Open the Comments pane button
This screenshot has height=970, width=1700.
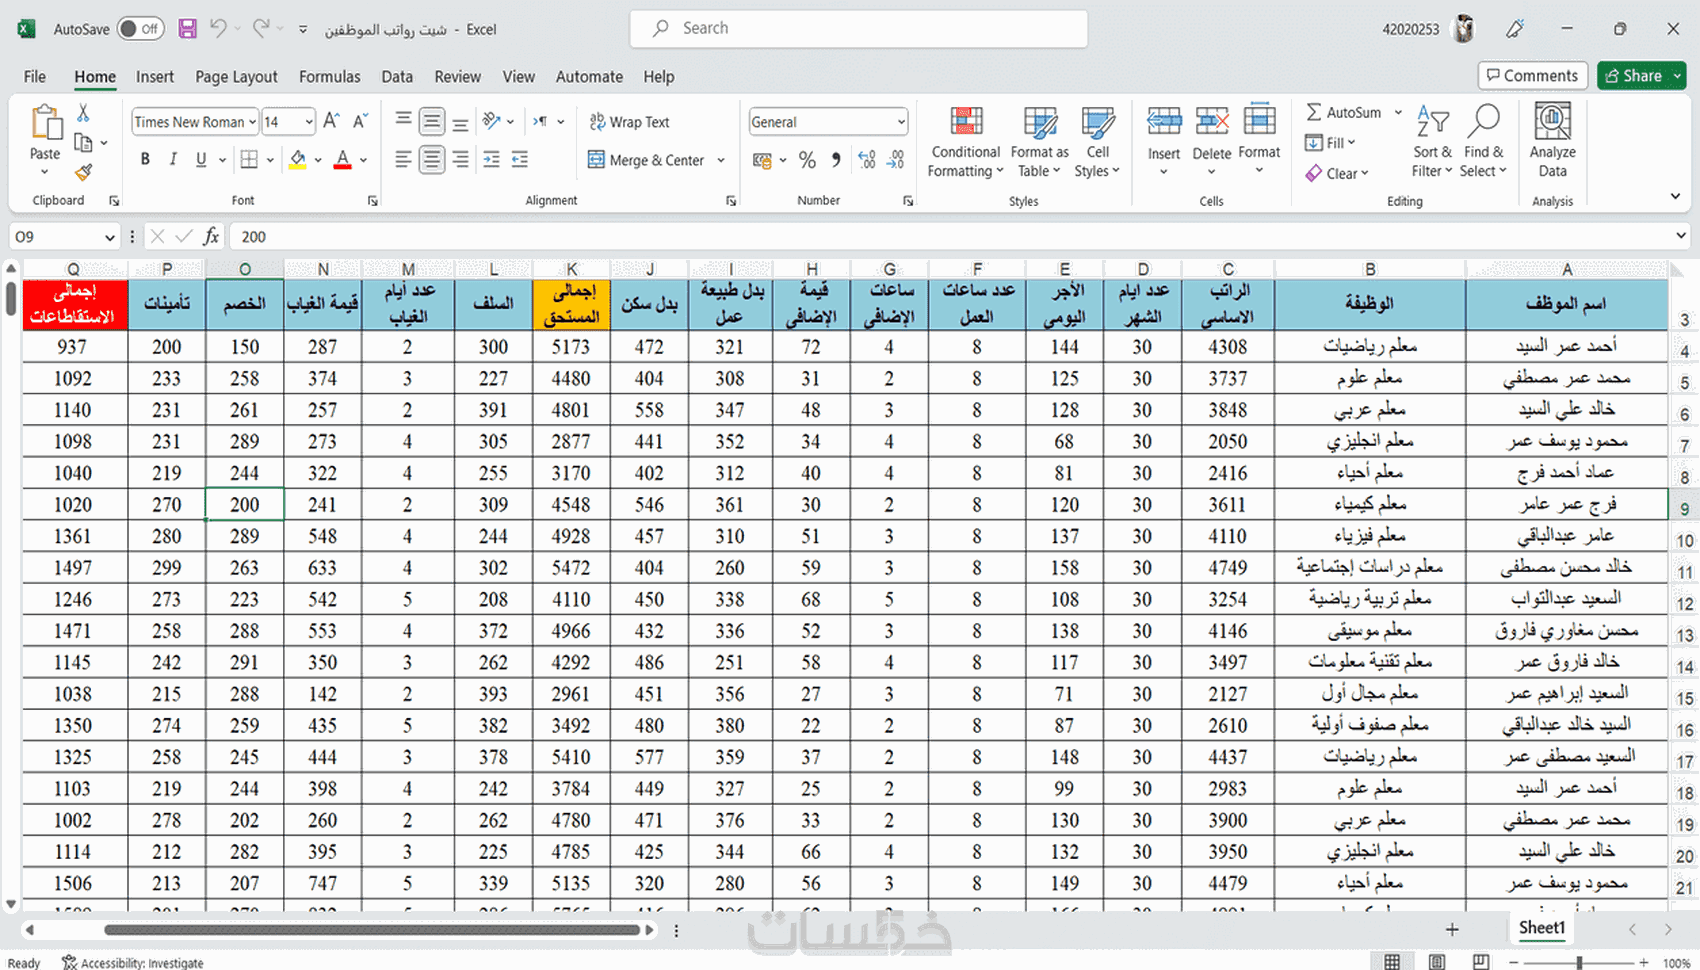tap(1532, 76)
